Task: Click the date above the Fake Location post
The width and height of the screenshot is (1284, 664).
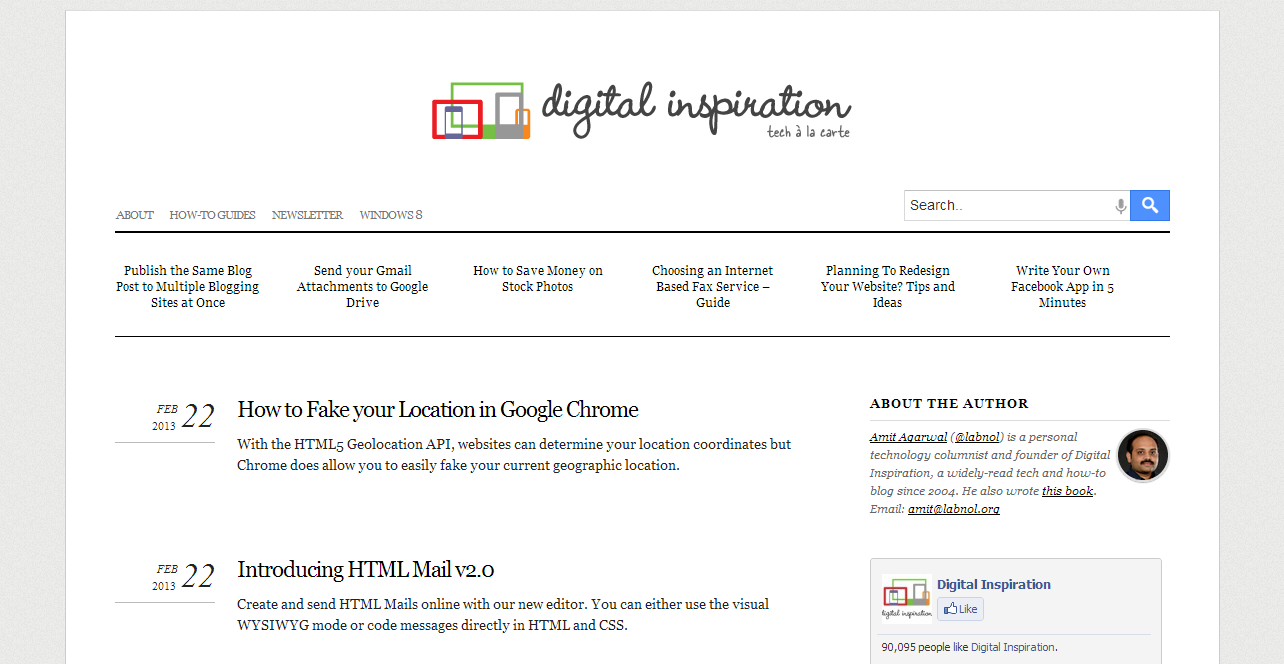Action: [x=185, y=416]
